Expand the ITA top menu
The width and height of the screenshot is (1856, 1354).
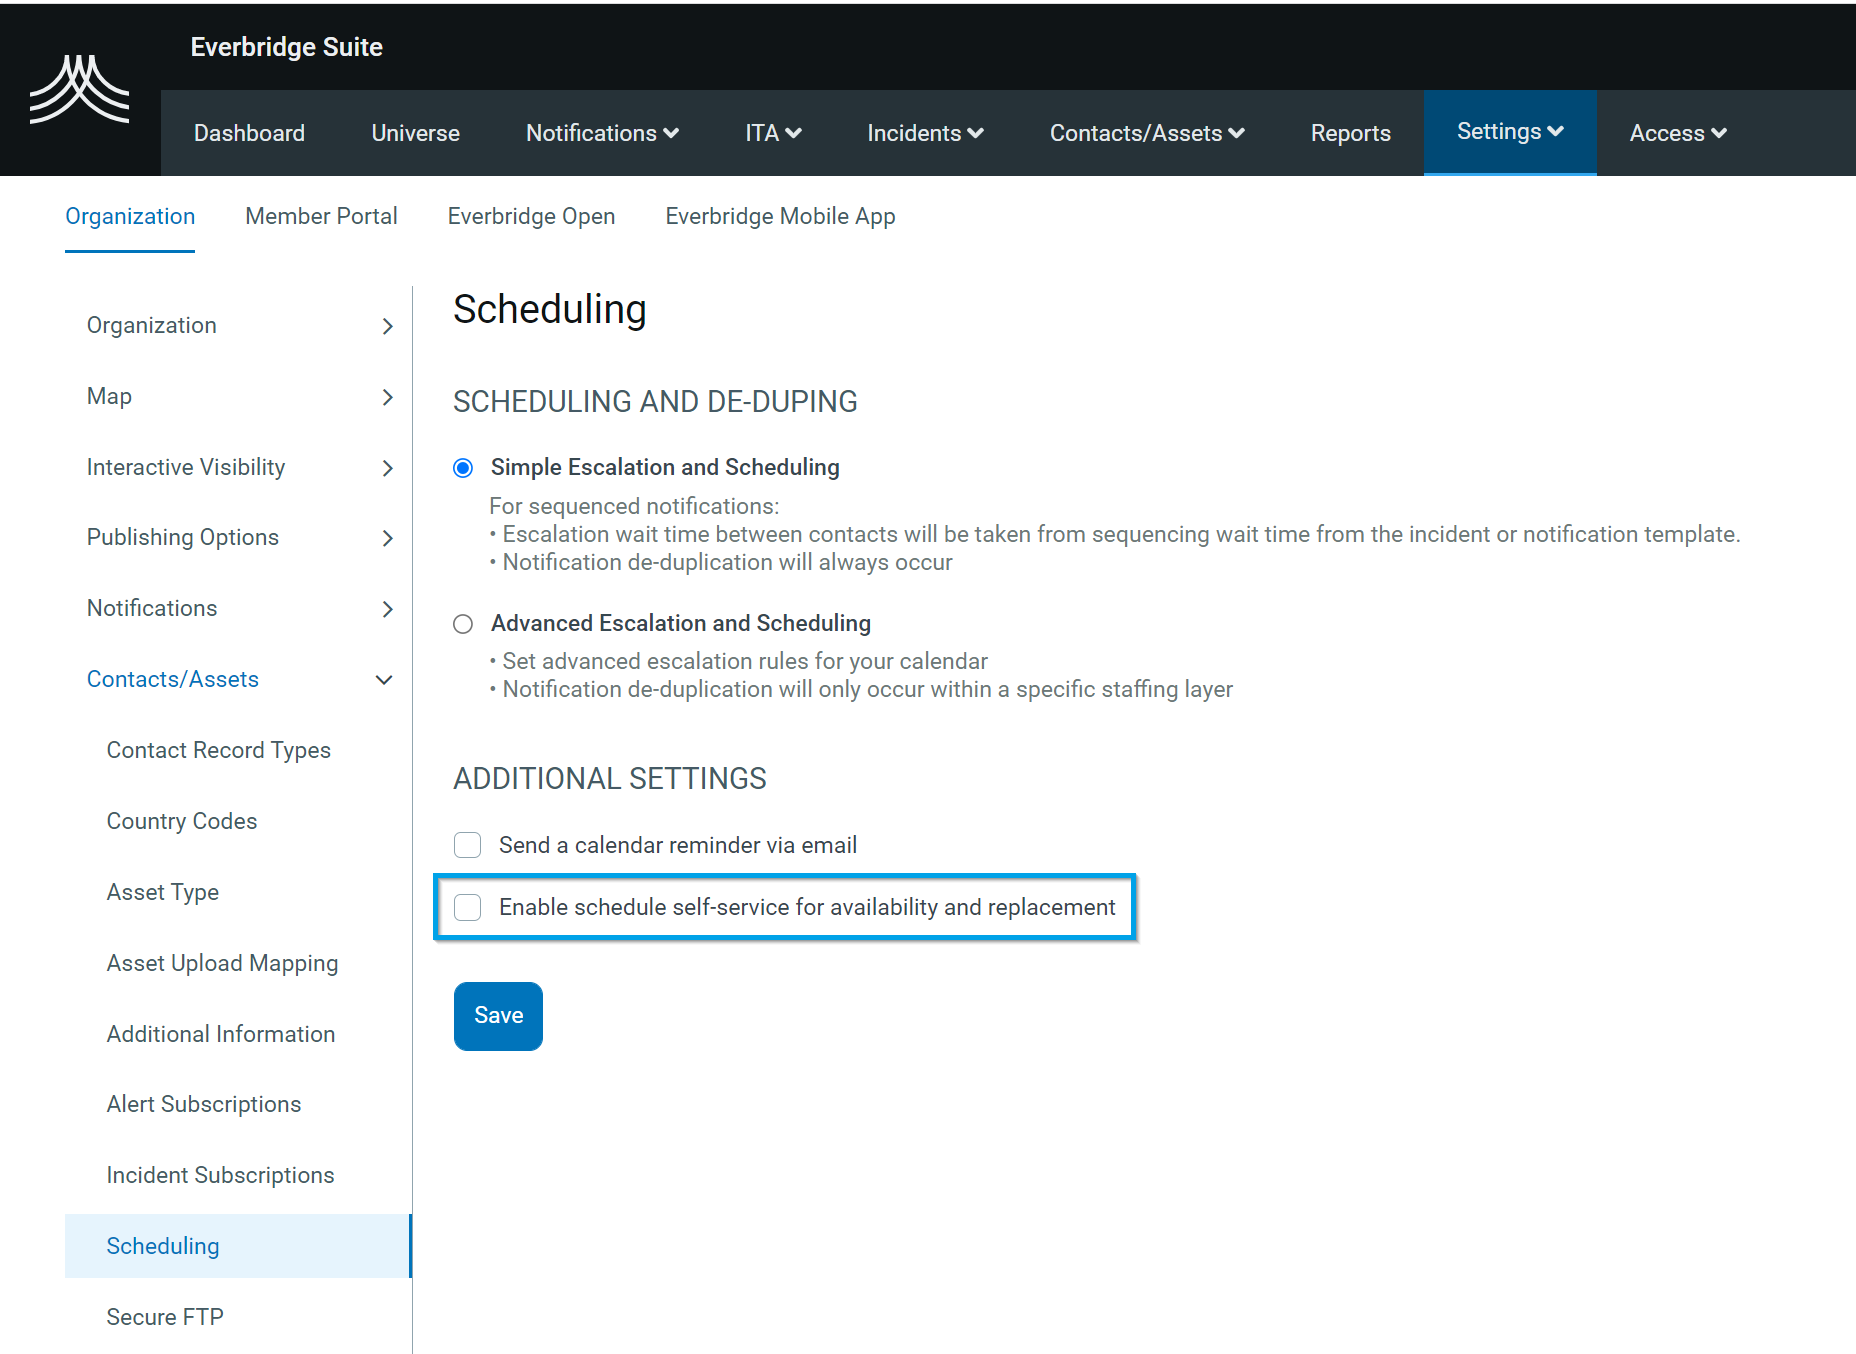click(x=773, y=133)
